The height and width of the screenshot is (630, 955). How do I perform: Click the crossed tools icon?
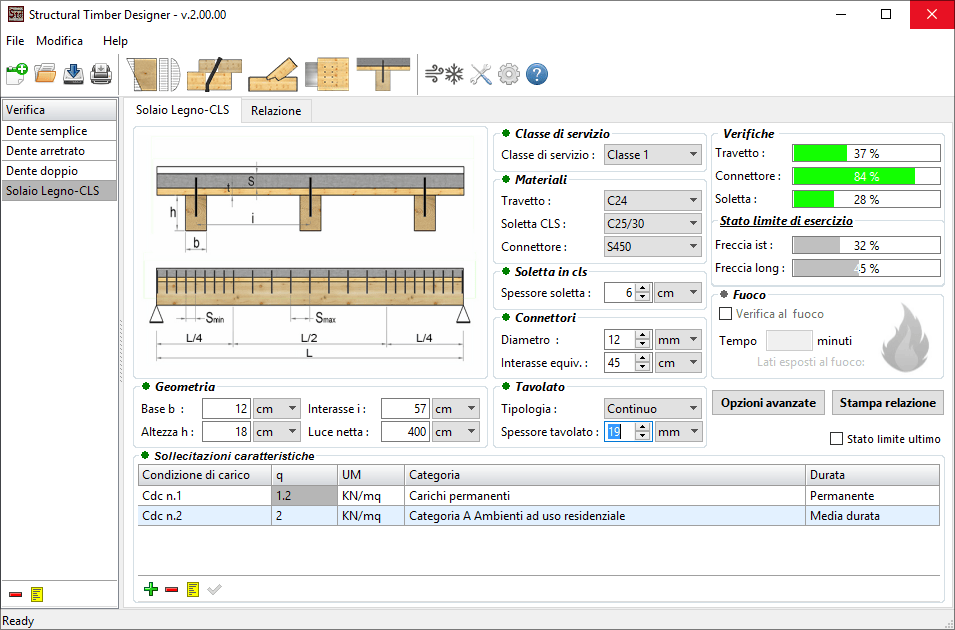point(481,74)
